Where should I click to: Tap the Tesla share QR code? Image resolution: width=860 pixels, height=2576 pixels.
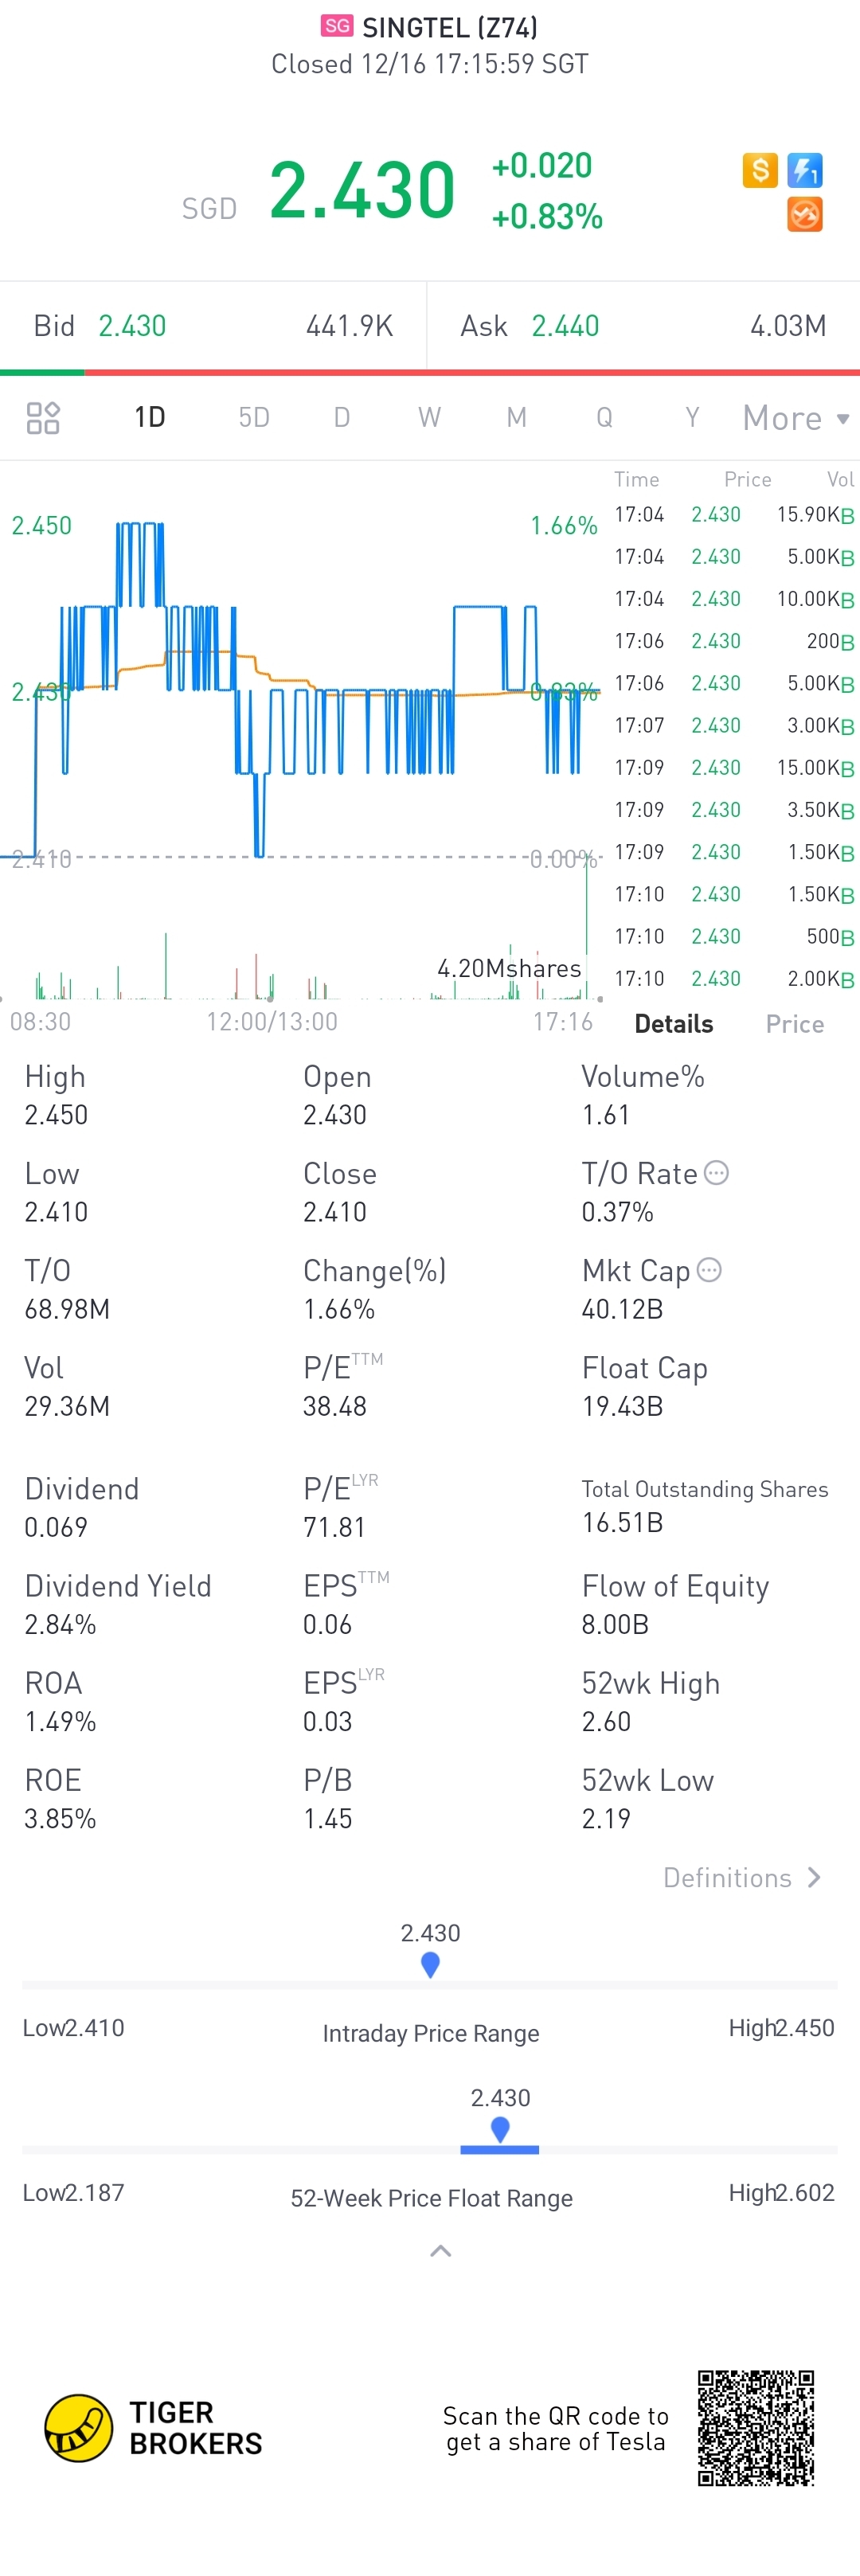pyautogui.click(x=756, y=2428)
